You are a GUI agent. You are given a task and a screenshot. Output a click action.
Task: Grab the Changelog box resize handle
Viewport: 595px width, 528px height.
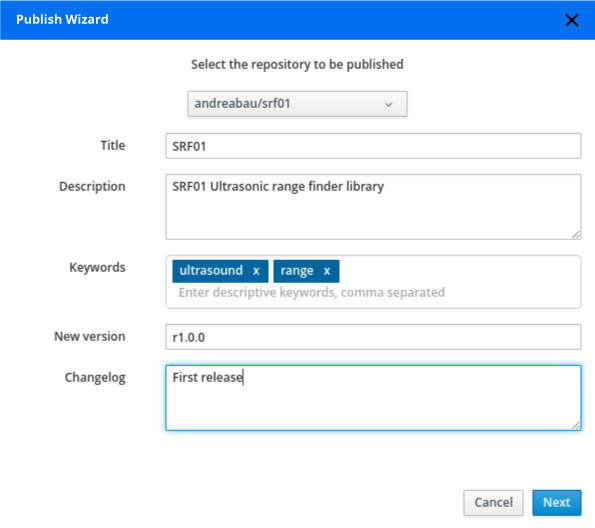[x=576, y=426]
